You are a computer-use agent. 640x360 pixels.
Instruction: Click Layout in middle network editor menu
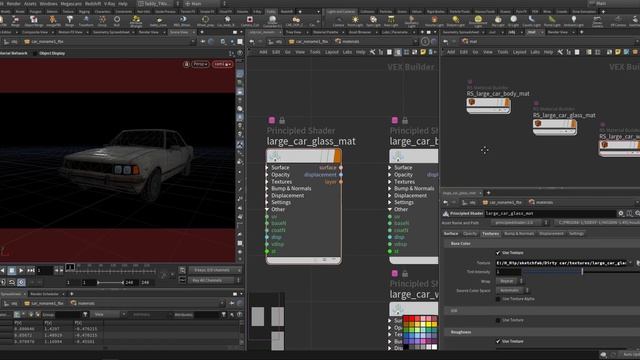(x=332, y=52)
